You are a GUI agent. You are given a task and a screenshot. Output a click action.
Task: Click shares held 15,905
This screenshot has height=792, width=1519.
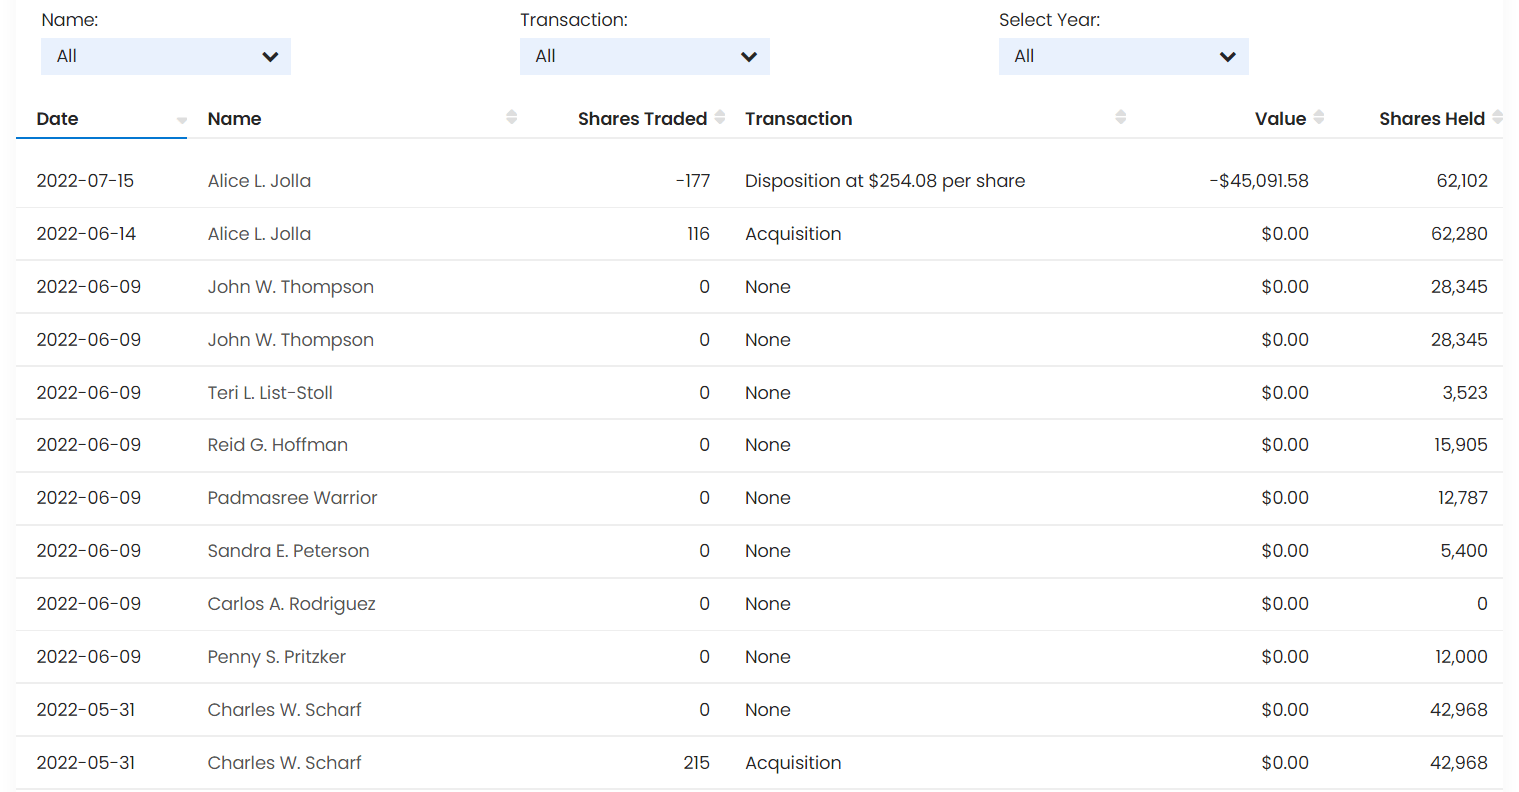1461,445
